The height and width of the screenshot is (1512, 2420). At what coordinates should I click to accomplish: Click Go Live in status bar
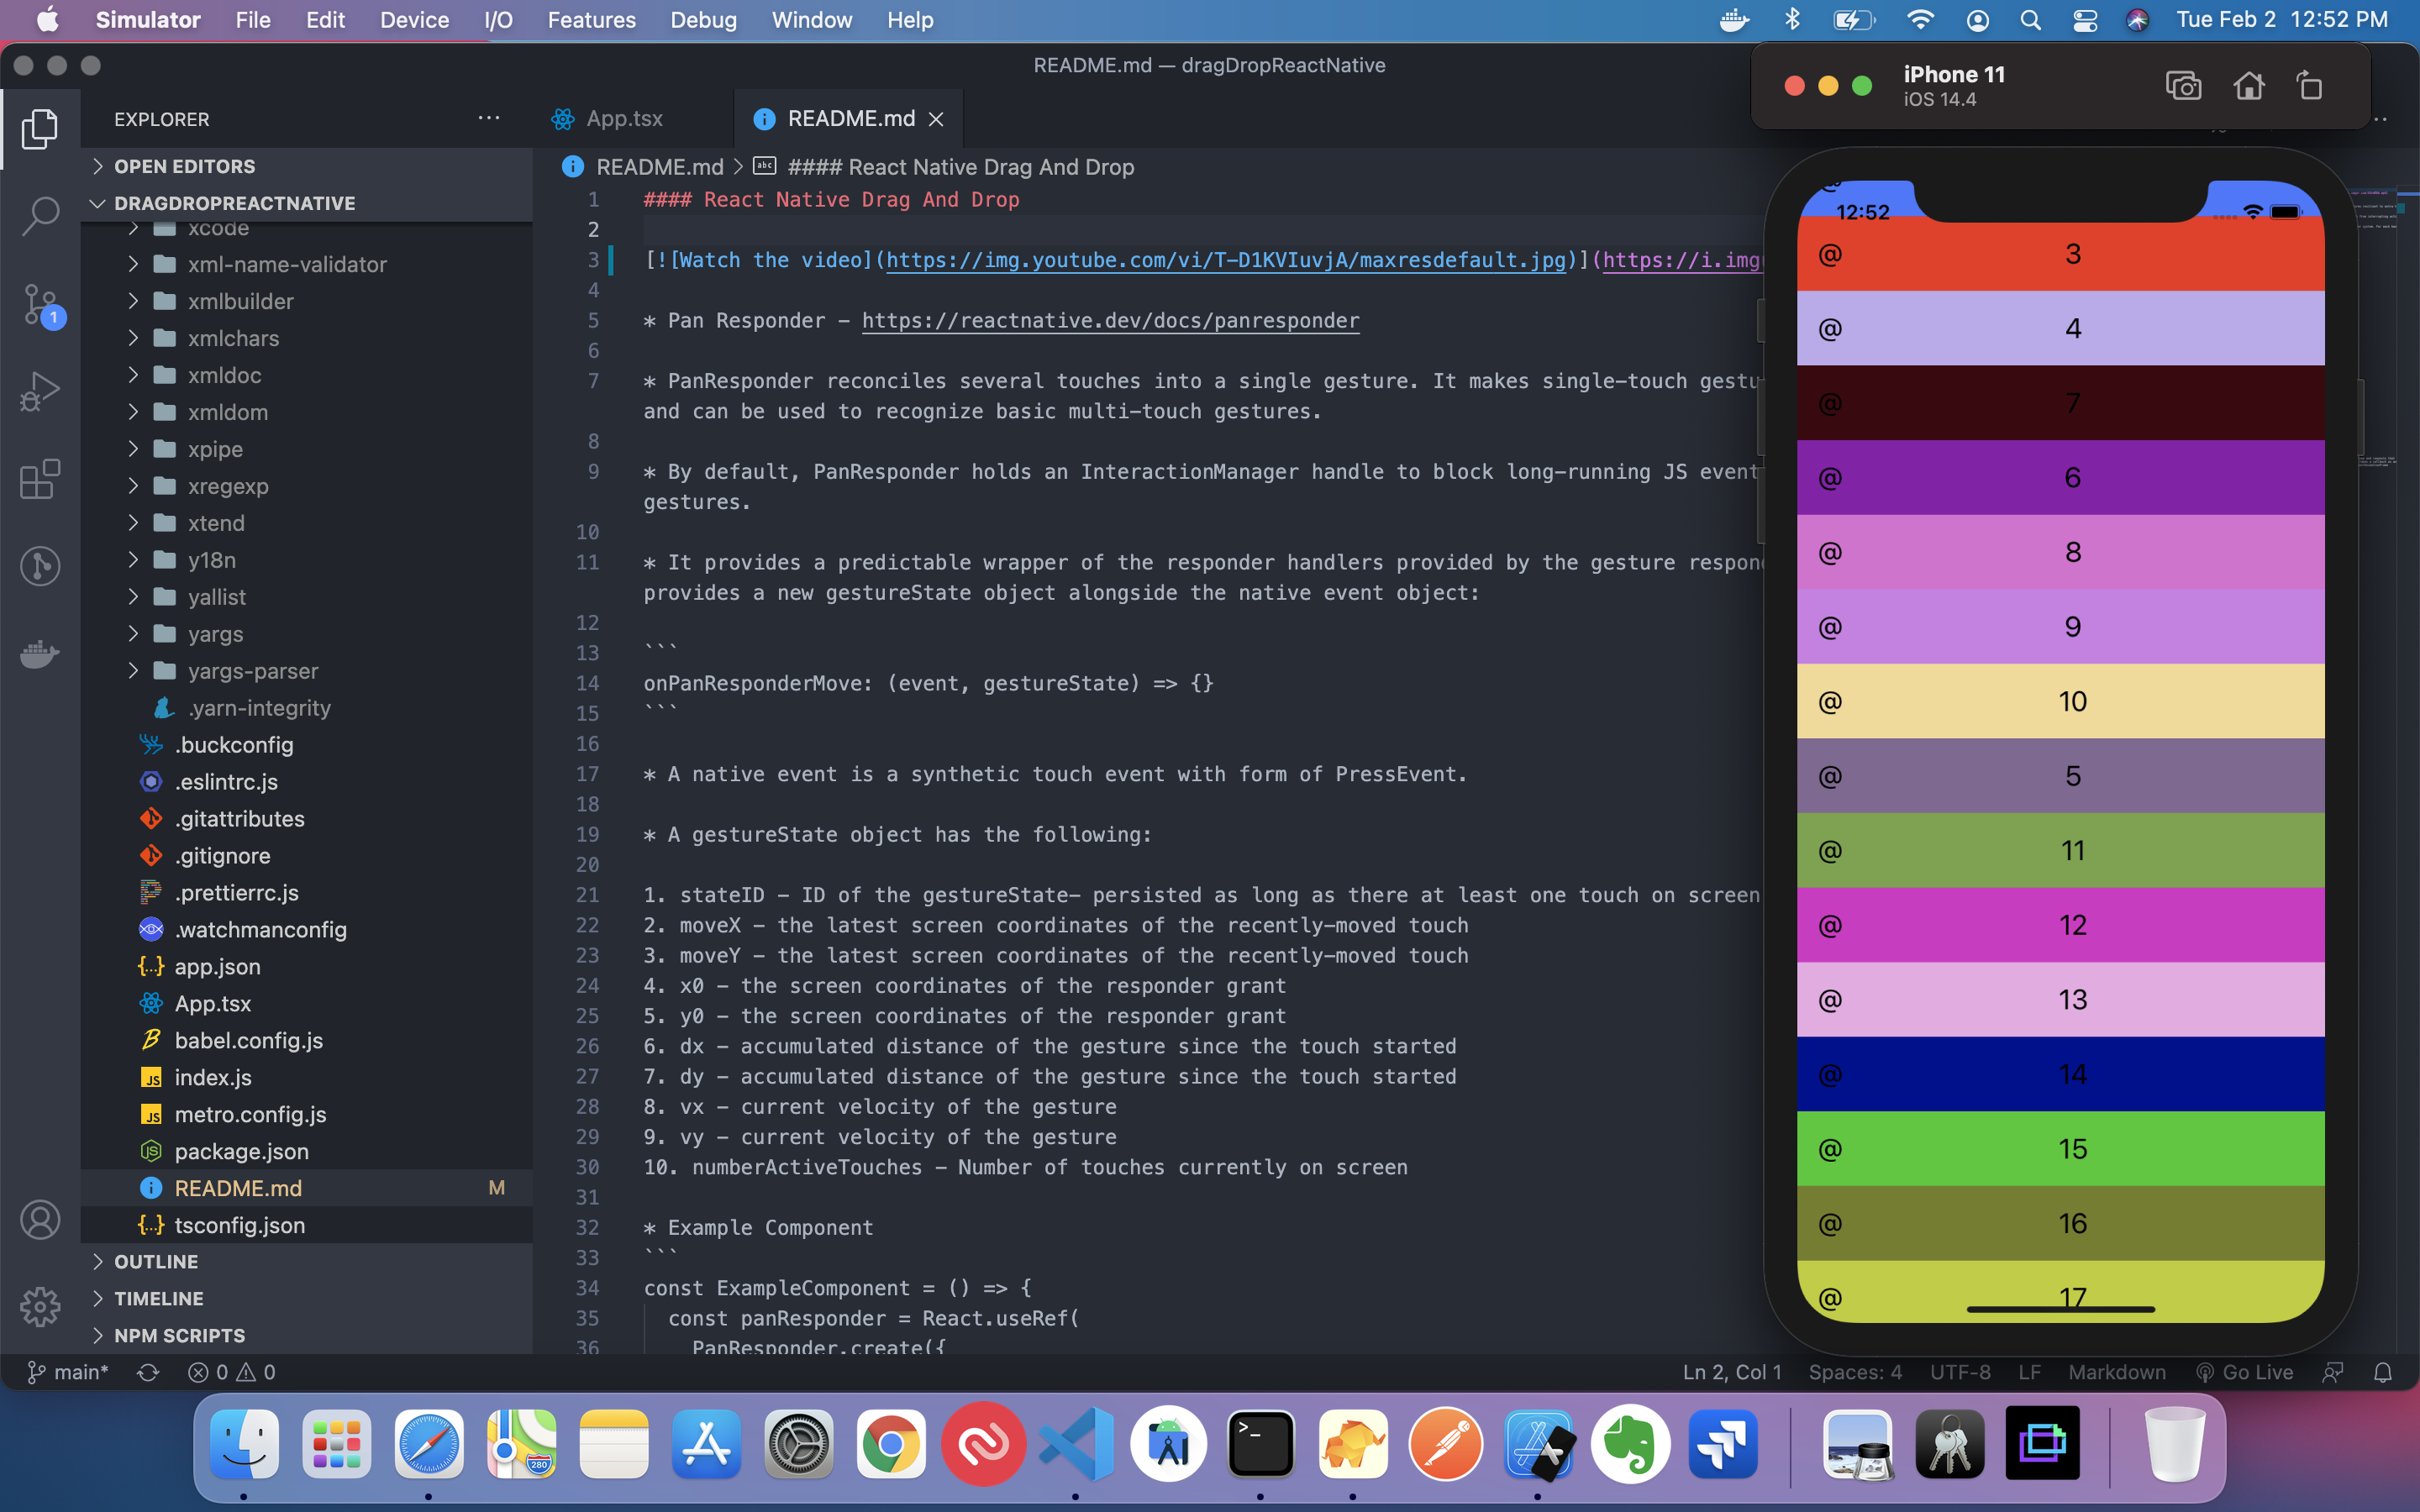coord(2245,1372)
